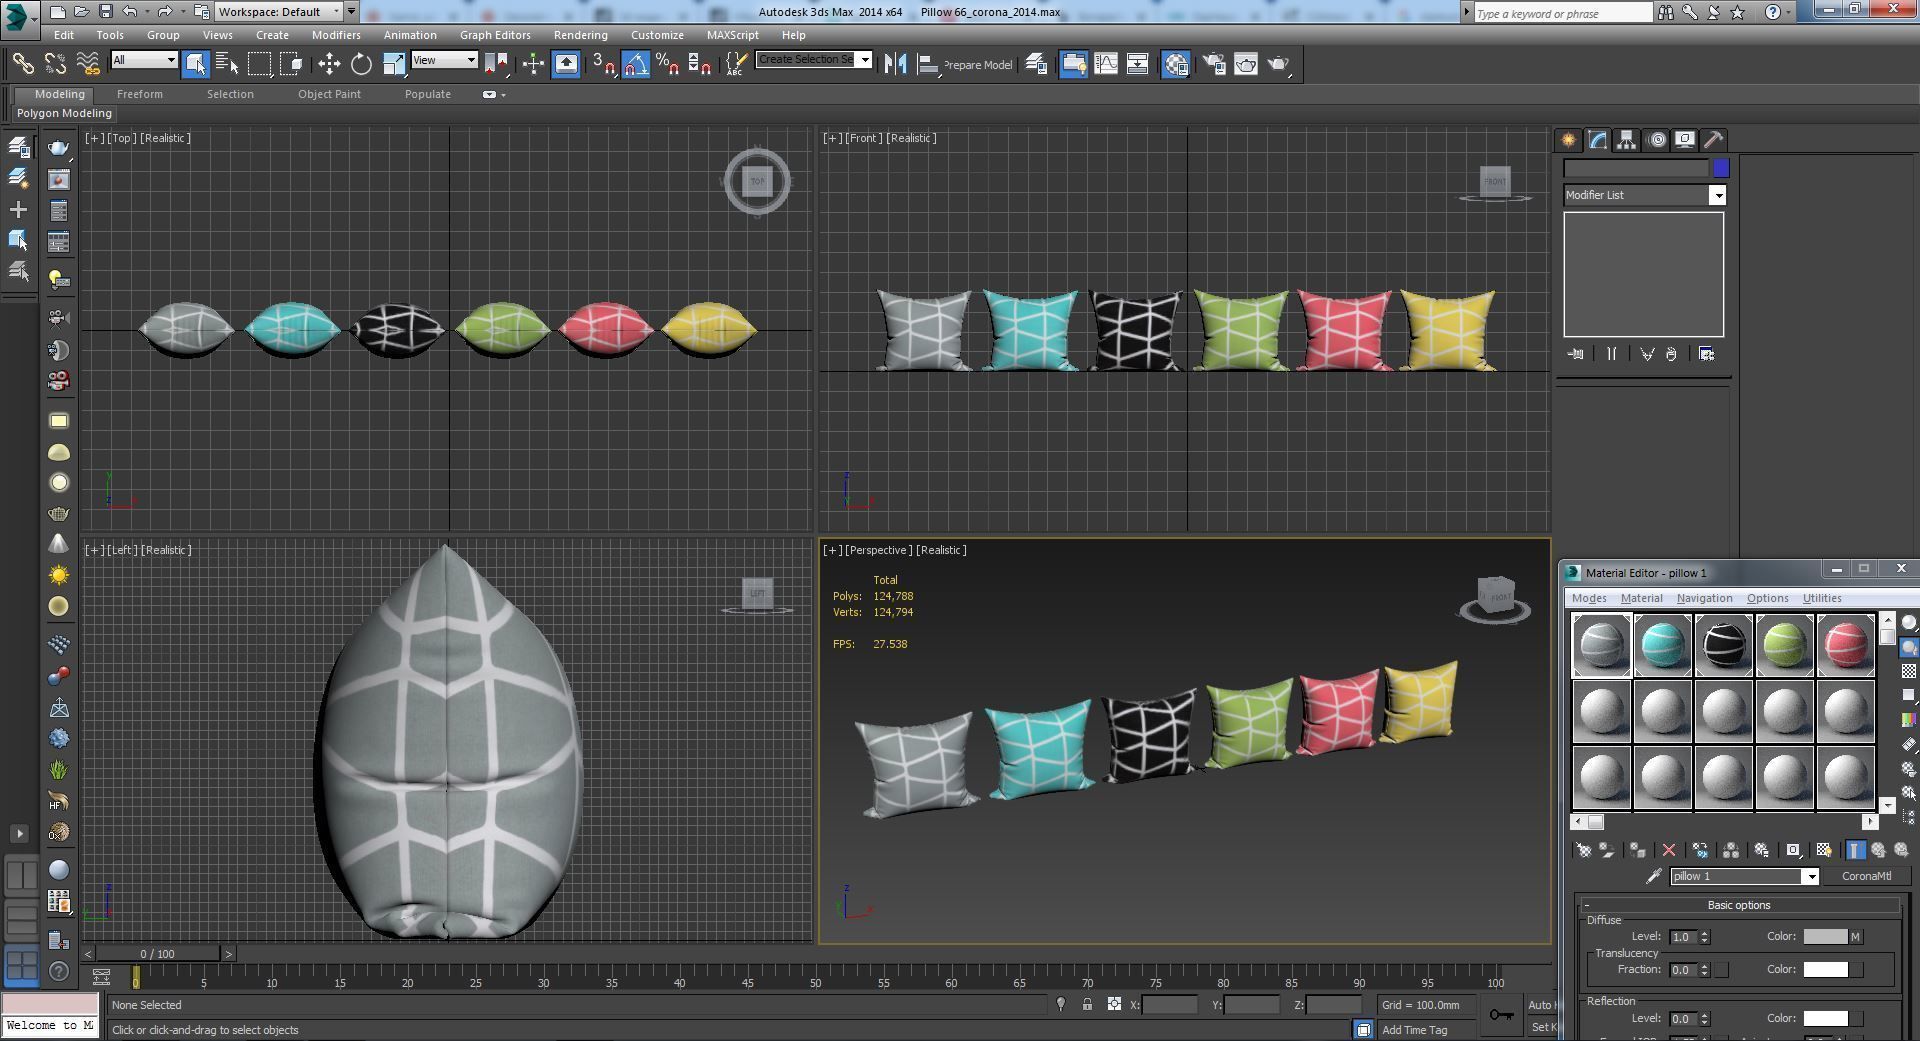Viewport: 1920px width, 1041px height.
Task: Click the Translucency color swatch
Action: point(1825,969)
